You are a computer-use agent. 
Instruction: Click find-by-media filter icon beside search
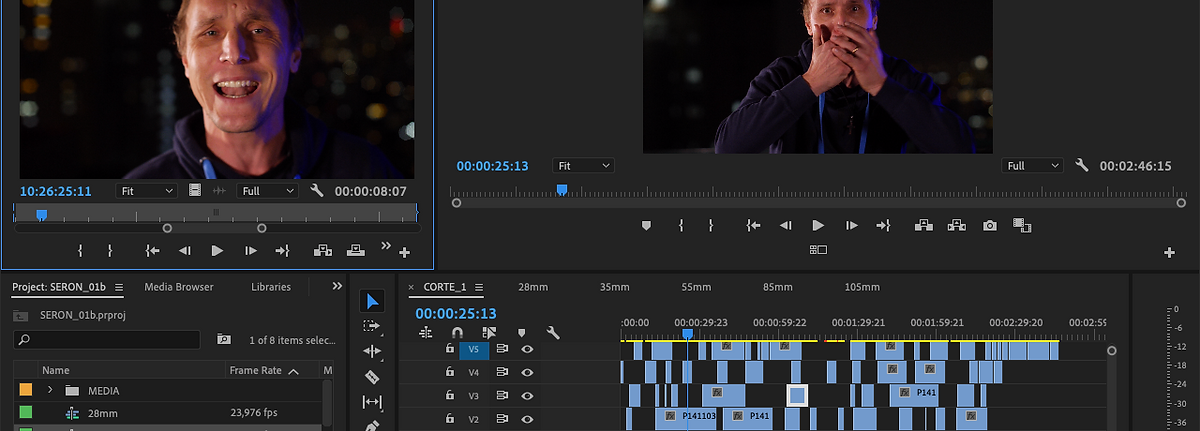[224, 340]
